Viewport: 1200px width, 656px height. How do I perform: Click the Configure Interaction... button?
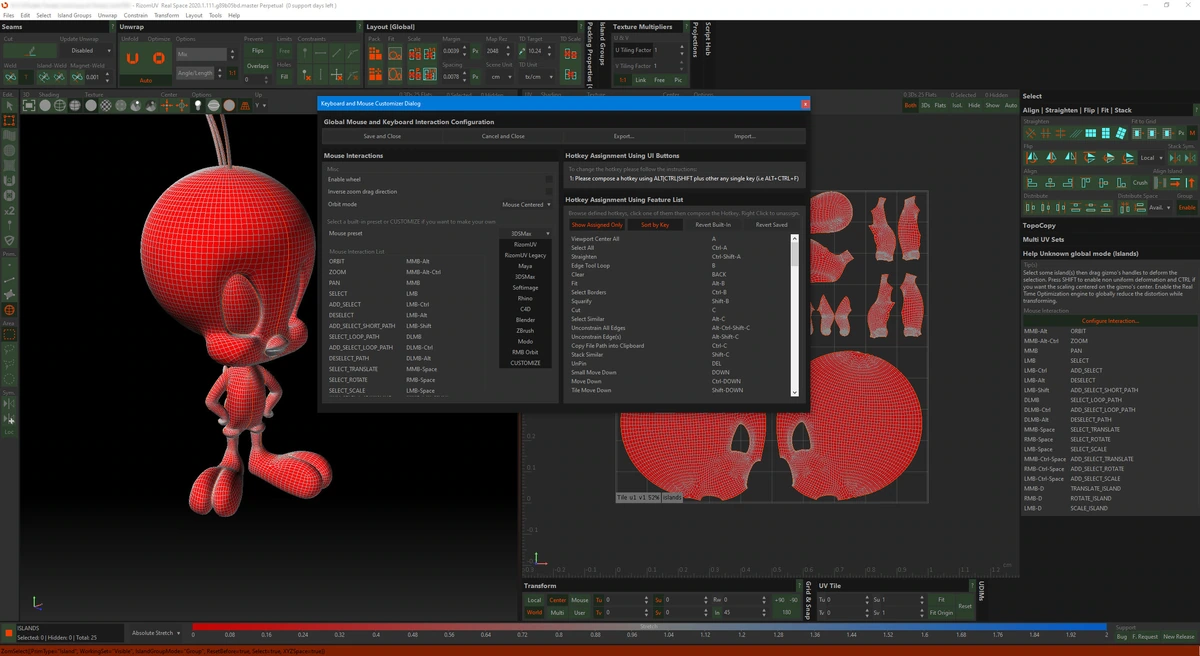pyautogui.click(x=1110, y=321)
